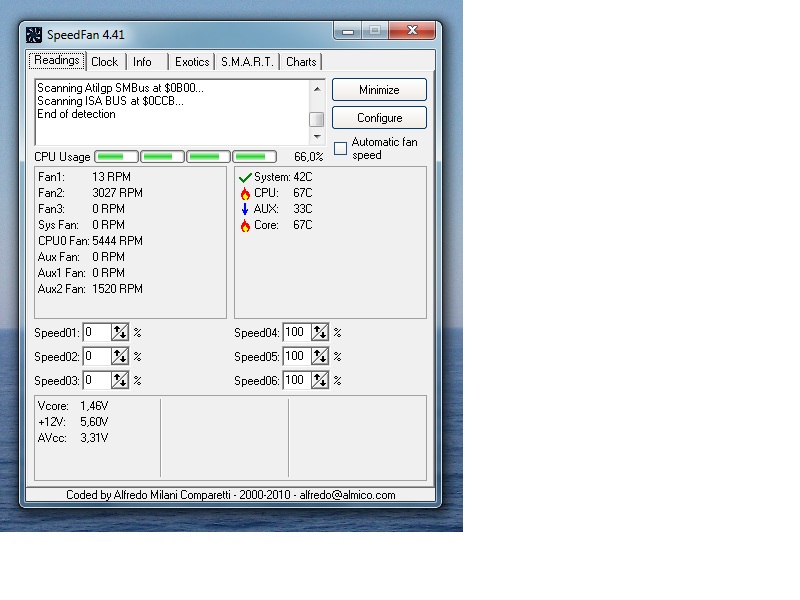This screenshot has width=800, height=600.
Task: Switch to the Readings tab
Action: click(x=57, y=61)
